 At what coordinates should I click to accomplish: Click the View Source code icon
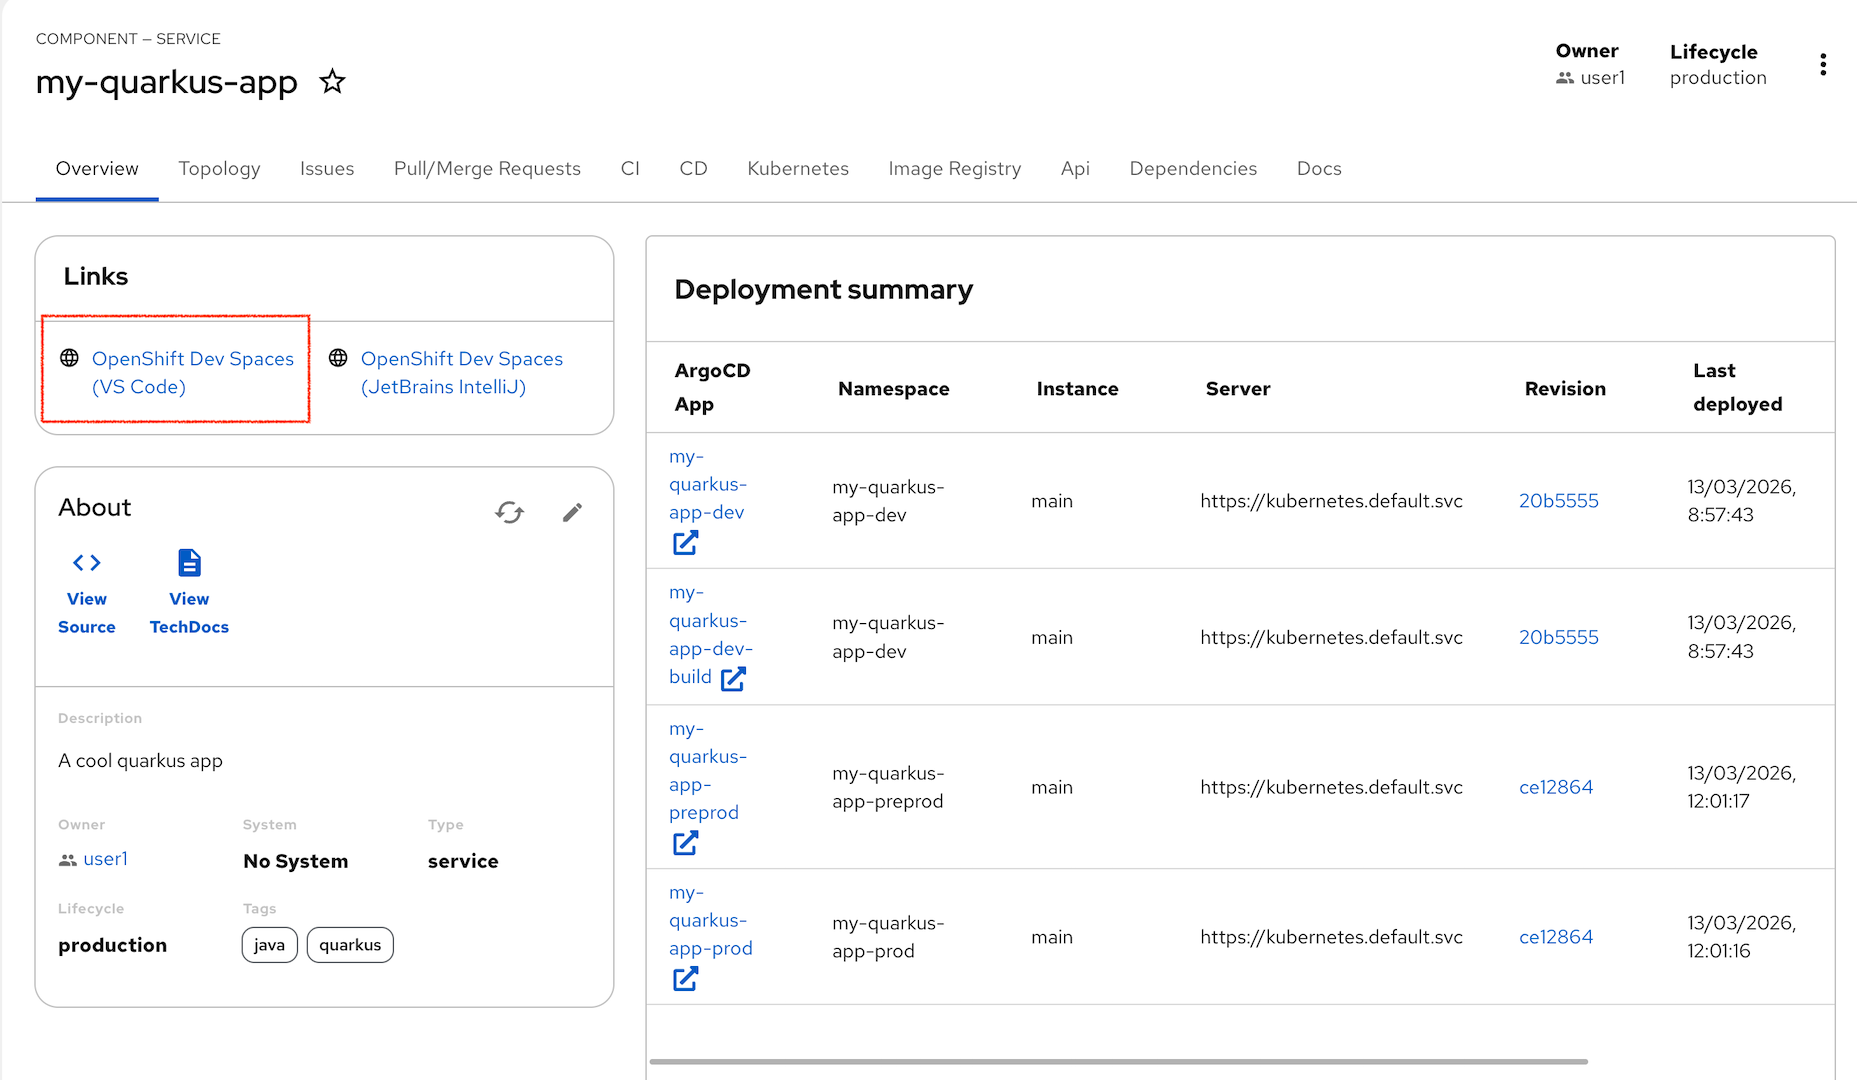click(x=86, y=563)
